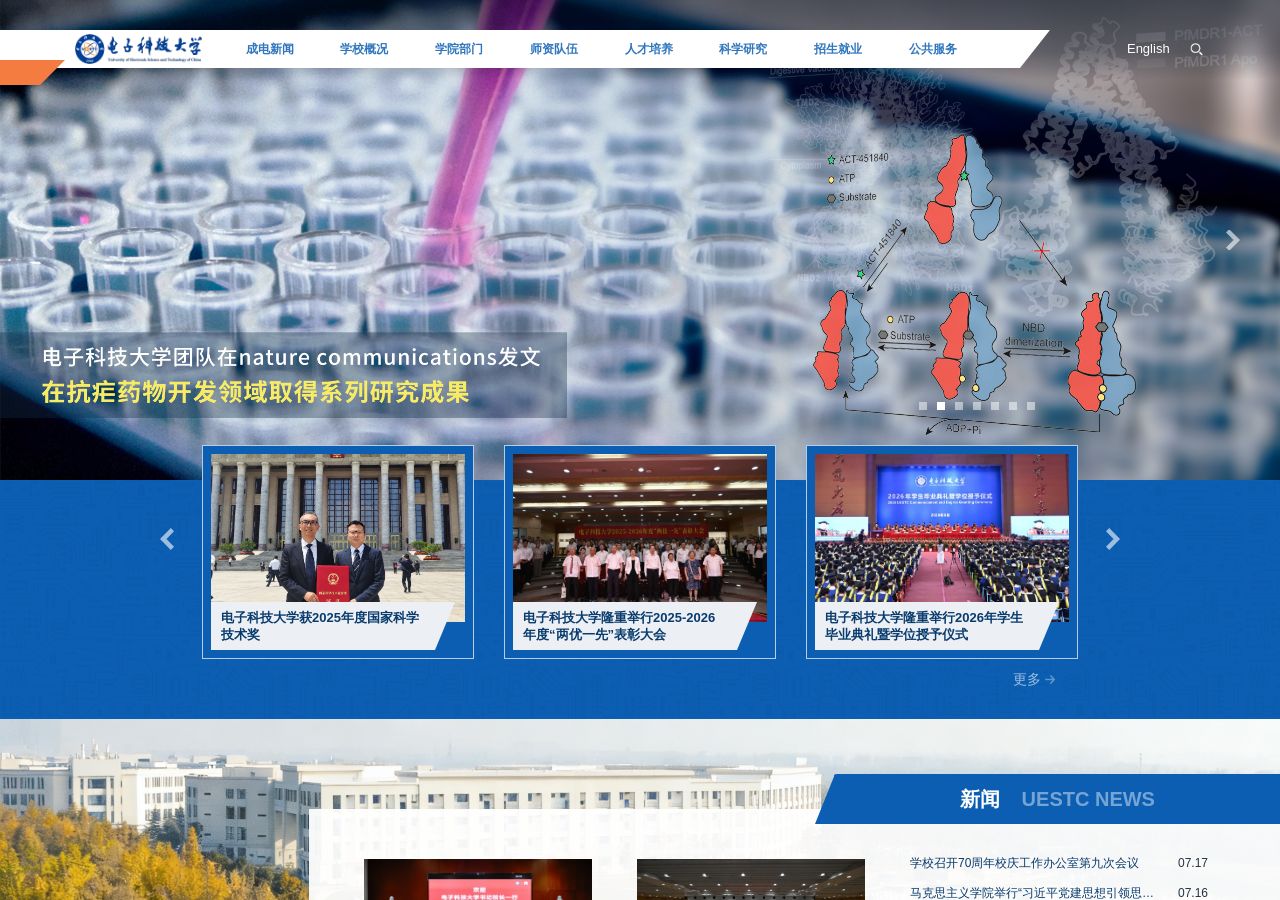Click the 07.17 news date
Screen dimensions: 1280x900
pyautogui.click(x=1193, y=863)
